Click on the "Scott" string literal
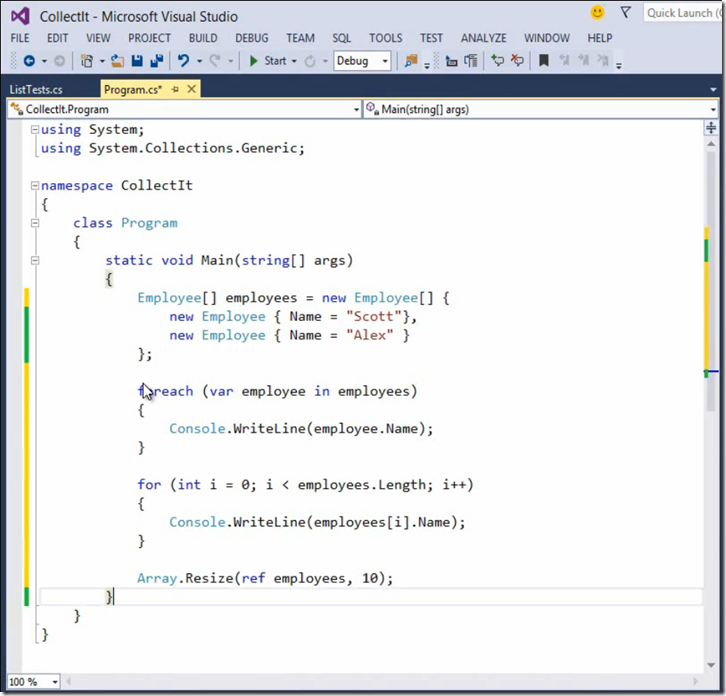 point(374,317)
